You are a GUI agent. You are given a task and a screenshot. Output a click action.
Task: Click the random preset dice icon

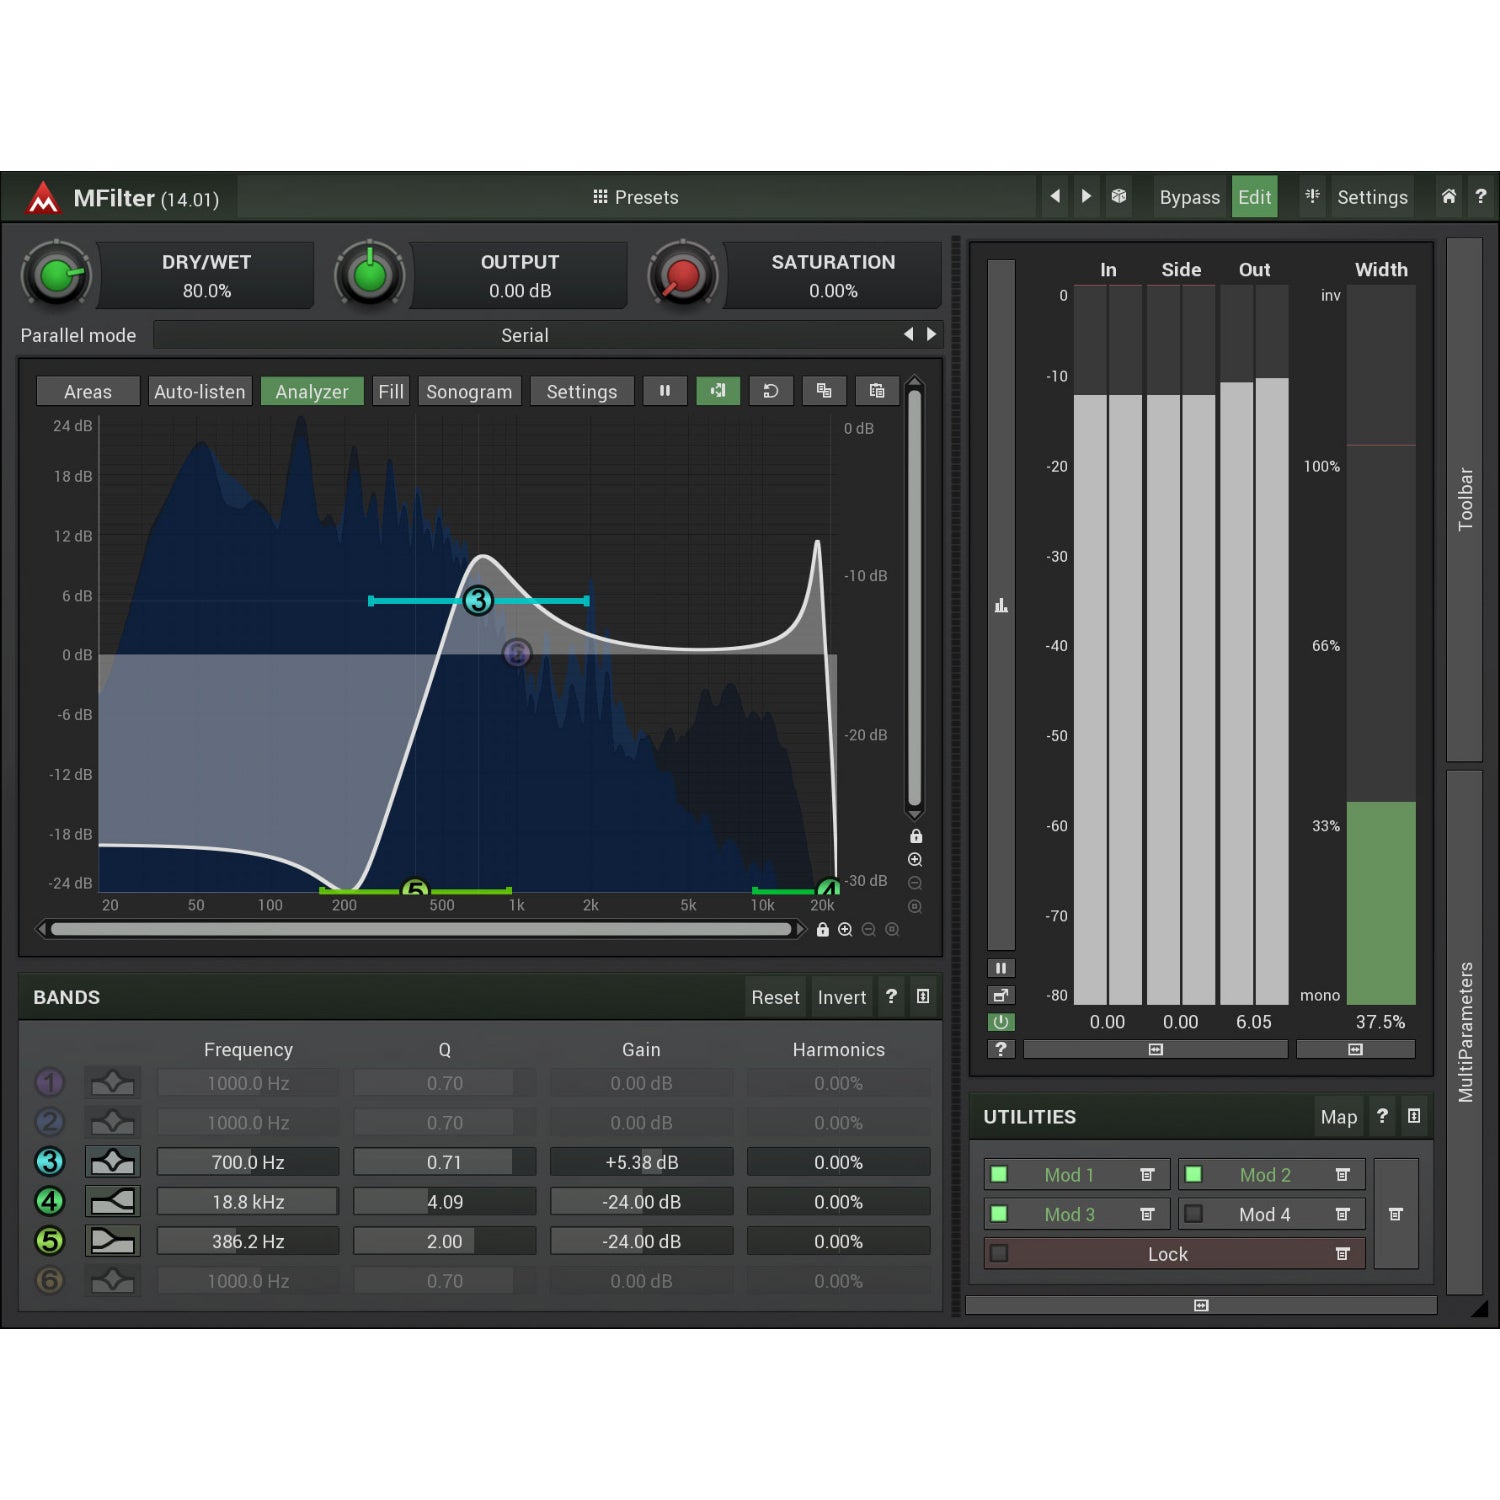pos(1118,197)
